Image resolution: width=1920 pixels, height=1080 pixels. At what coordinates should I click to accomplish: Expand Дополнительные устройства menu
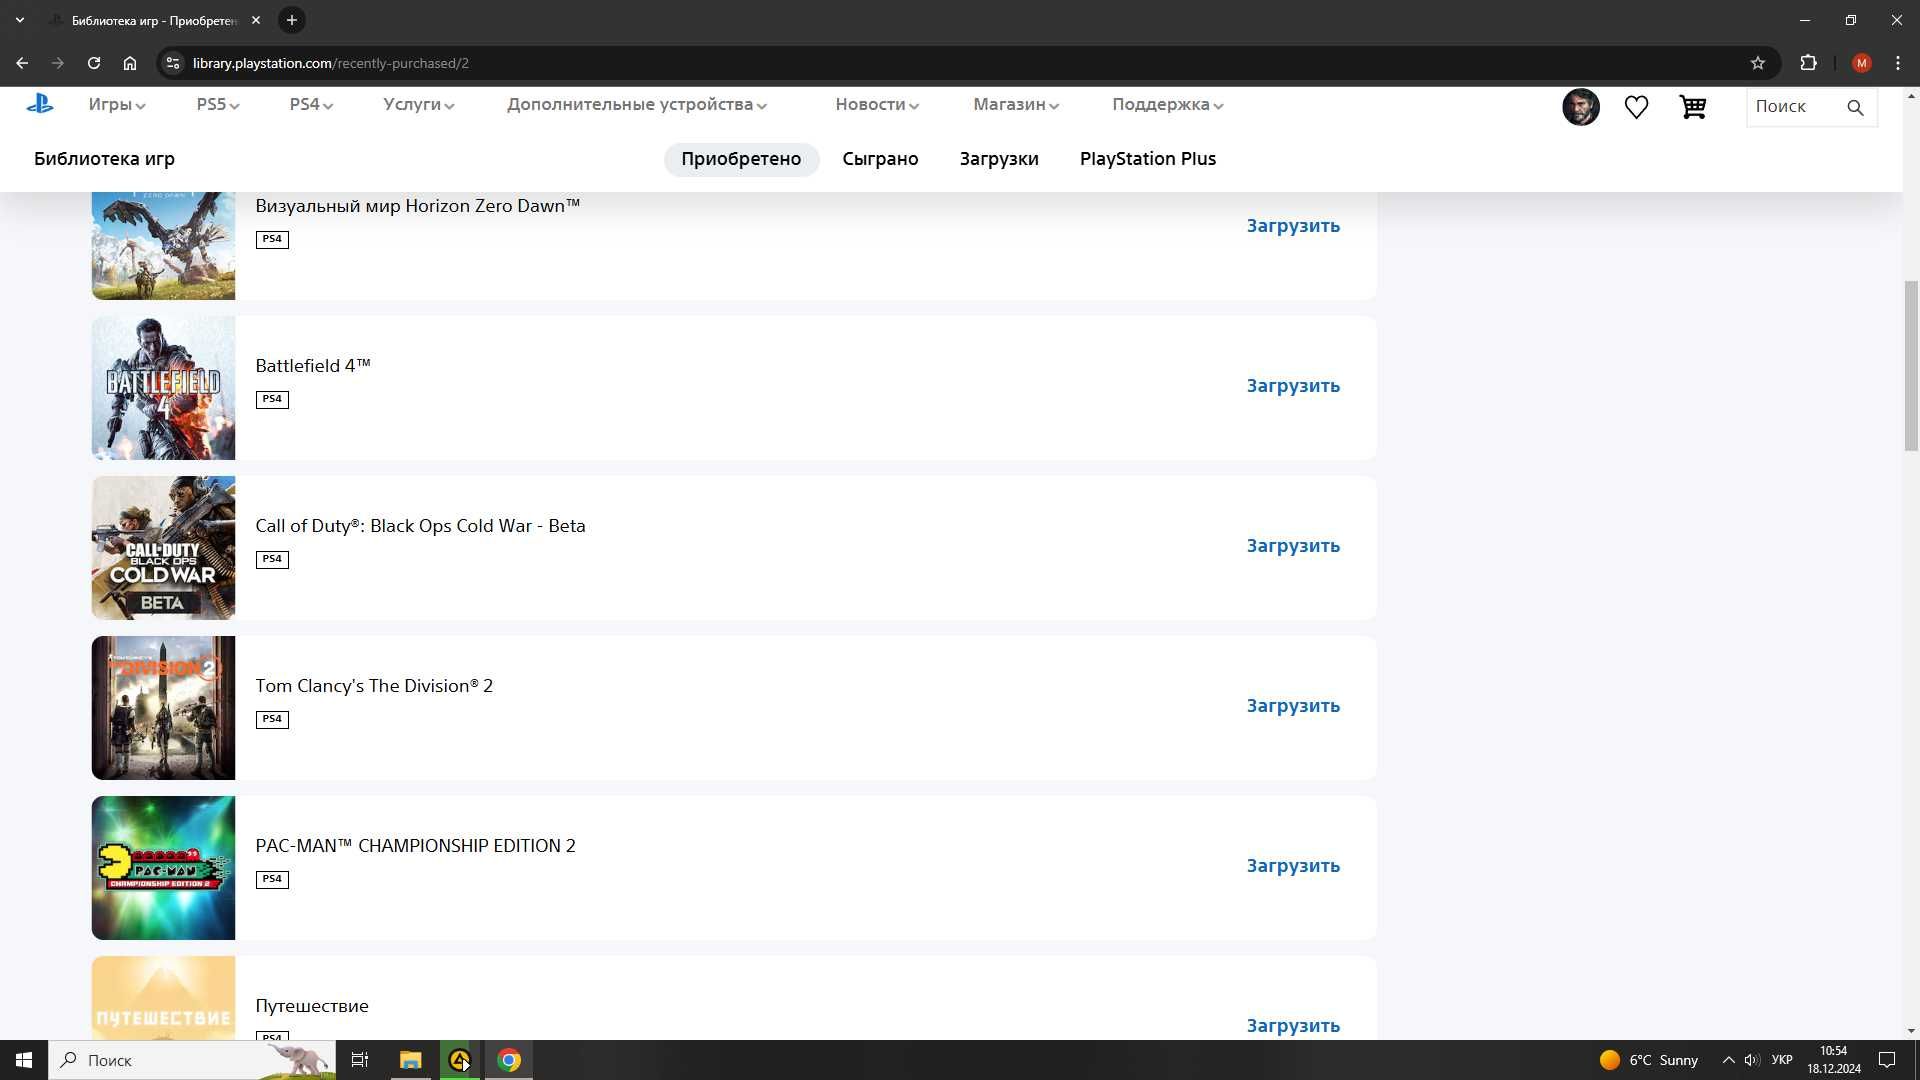(637, 104)
